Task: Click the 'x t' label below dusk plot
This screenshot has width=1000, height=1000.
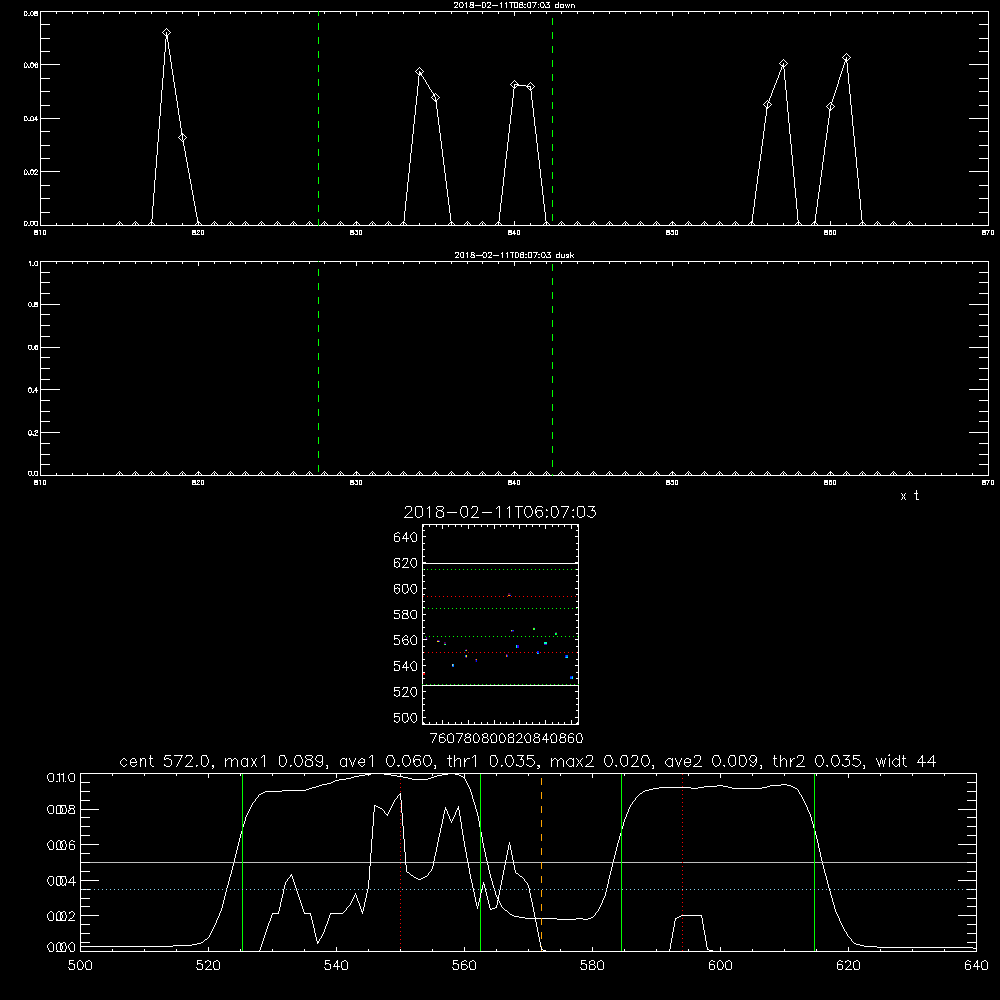Action: 910,496
